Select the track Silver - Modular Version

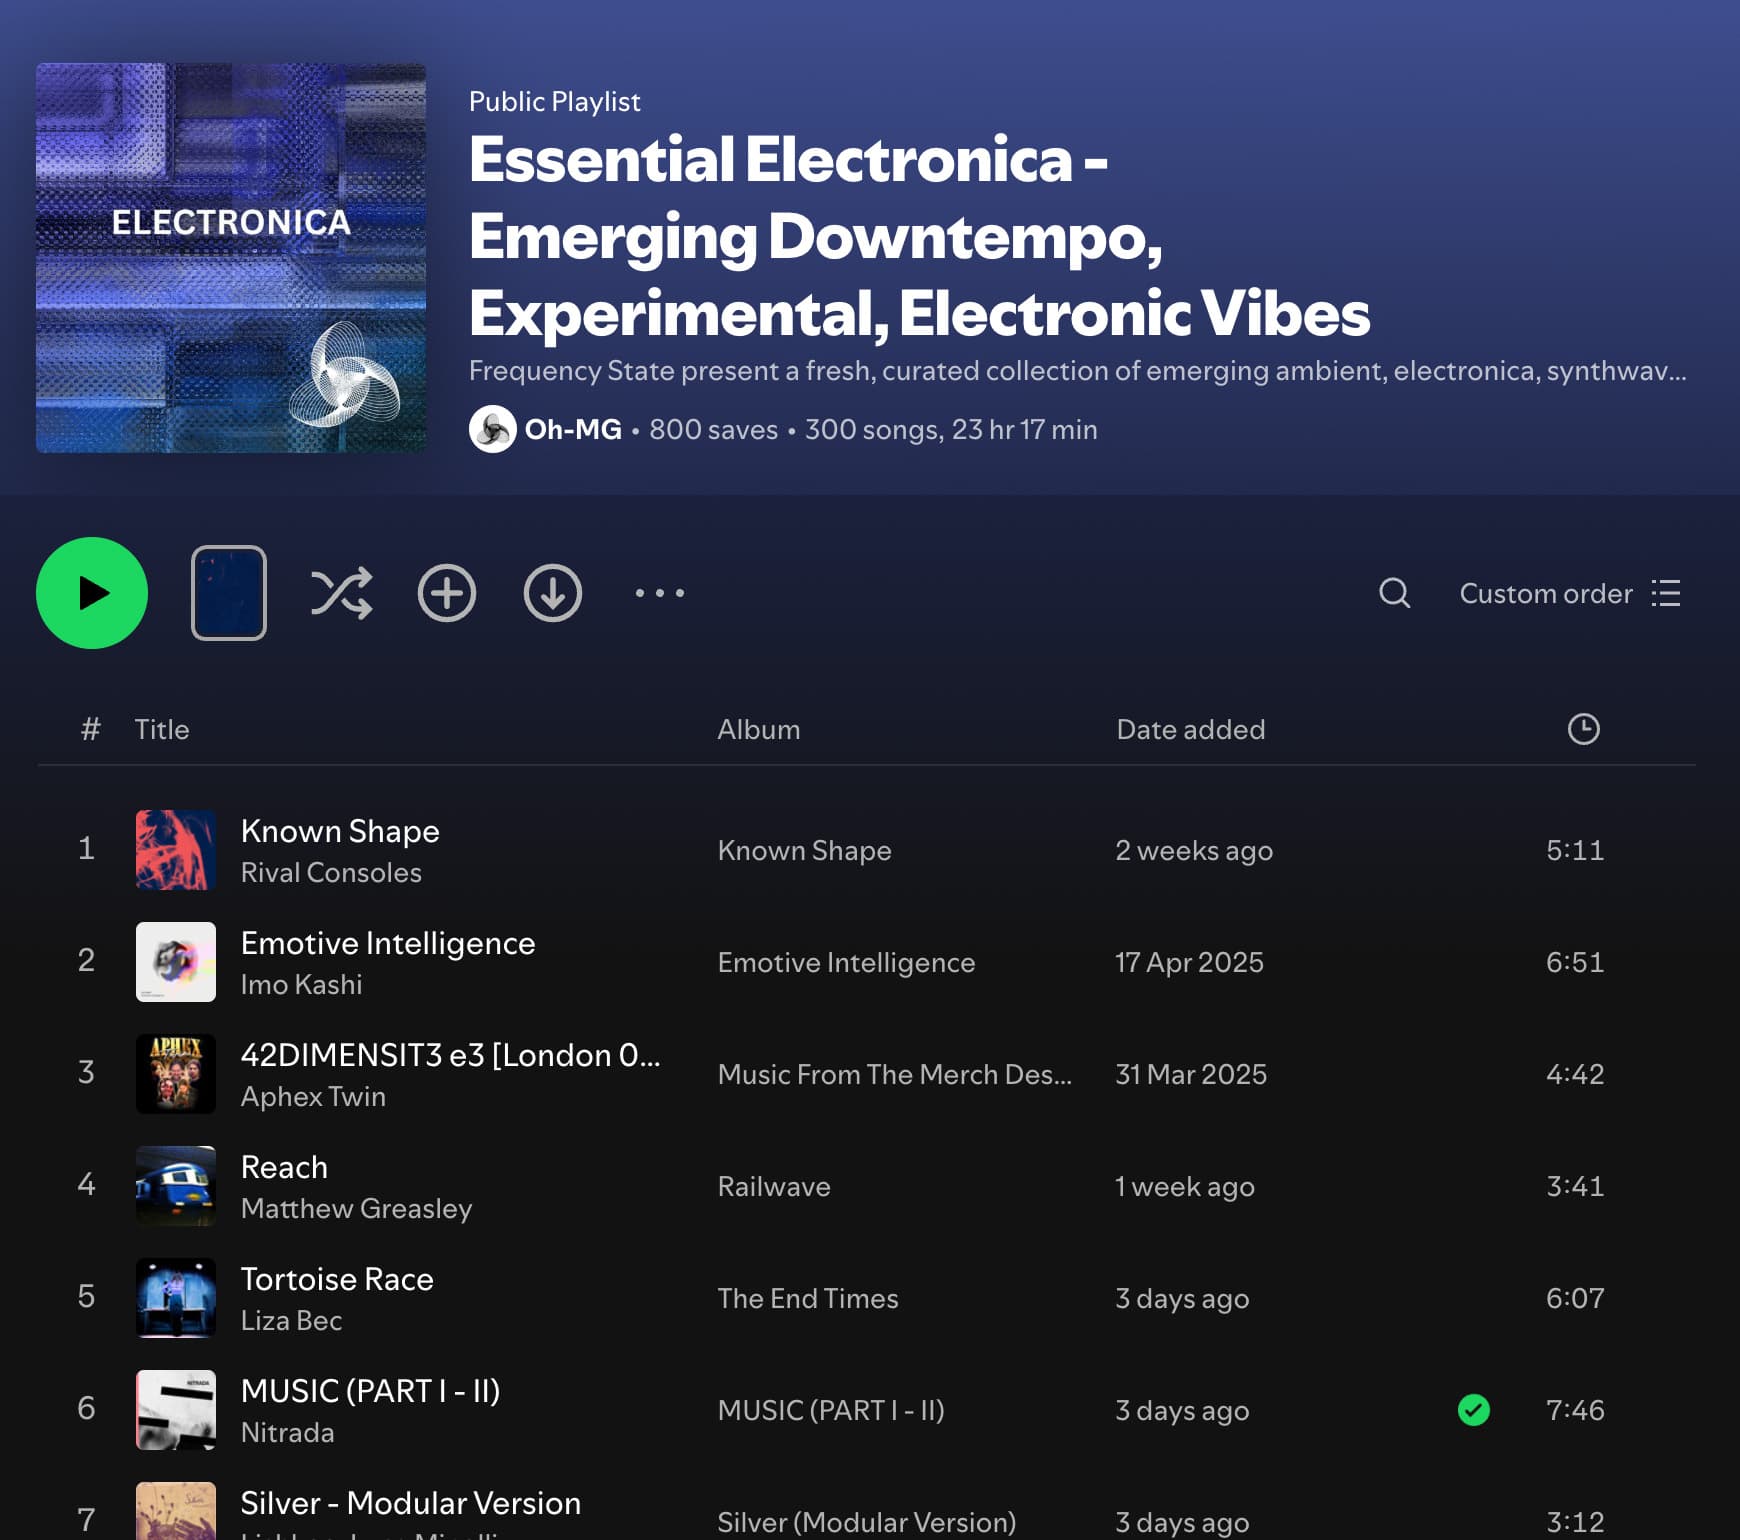click(411, 1503)
